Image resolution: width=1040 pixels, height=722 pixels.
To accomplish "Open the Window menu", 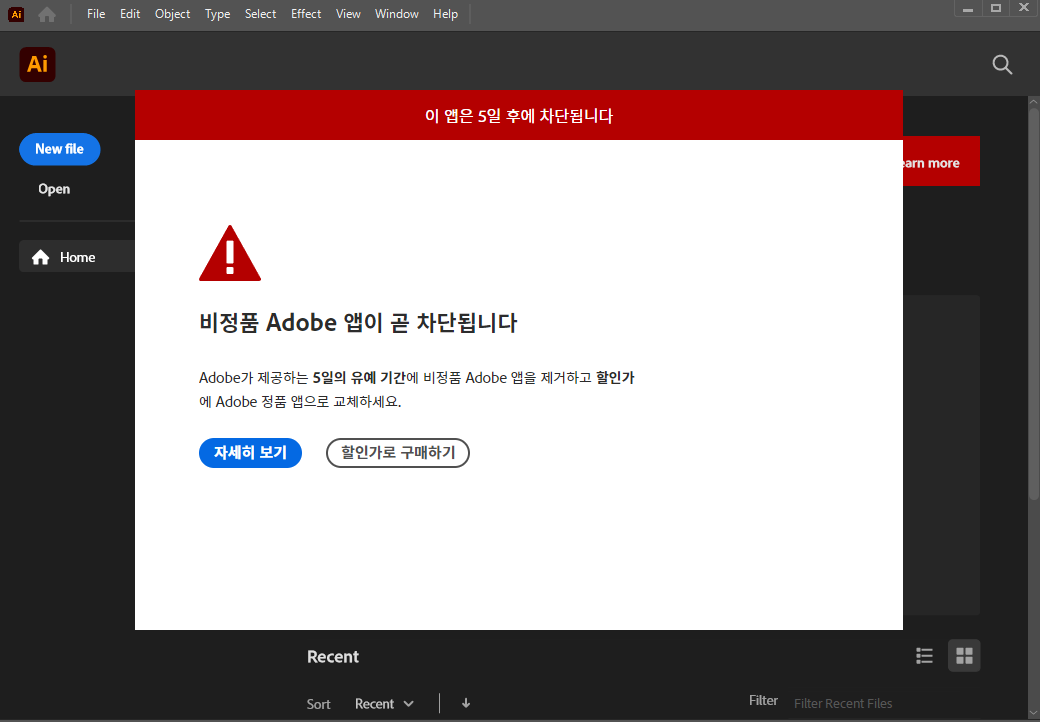I will tap(397, 14).
